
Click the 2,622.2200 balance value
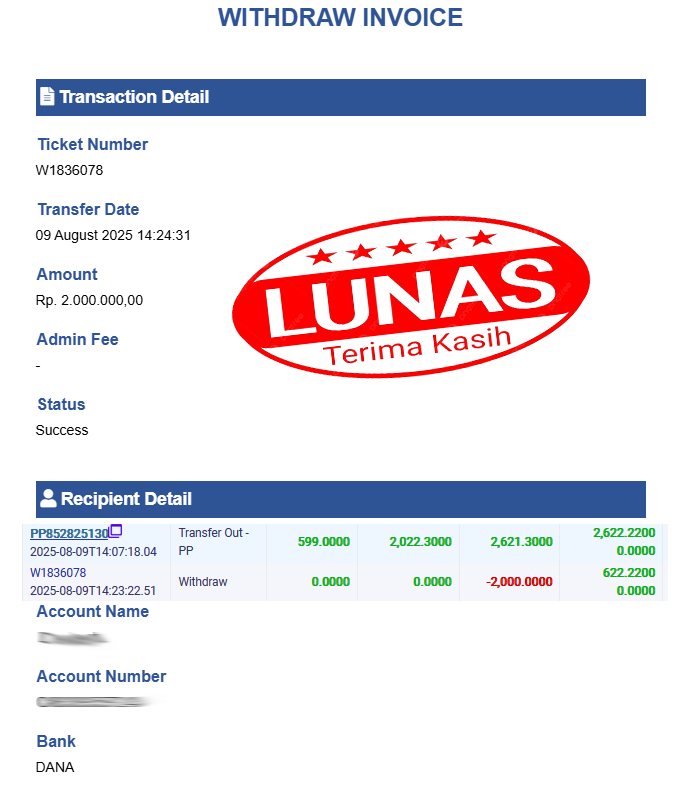tap(624, 532)
